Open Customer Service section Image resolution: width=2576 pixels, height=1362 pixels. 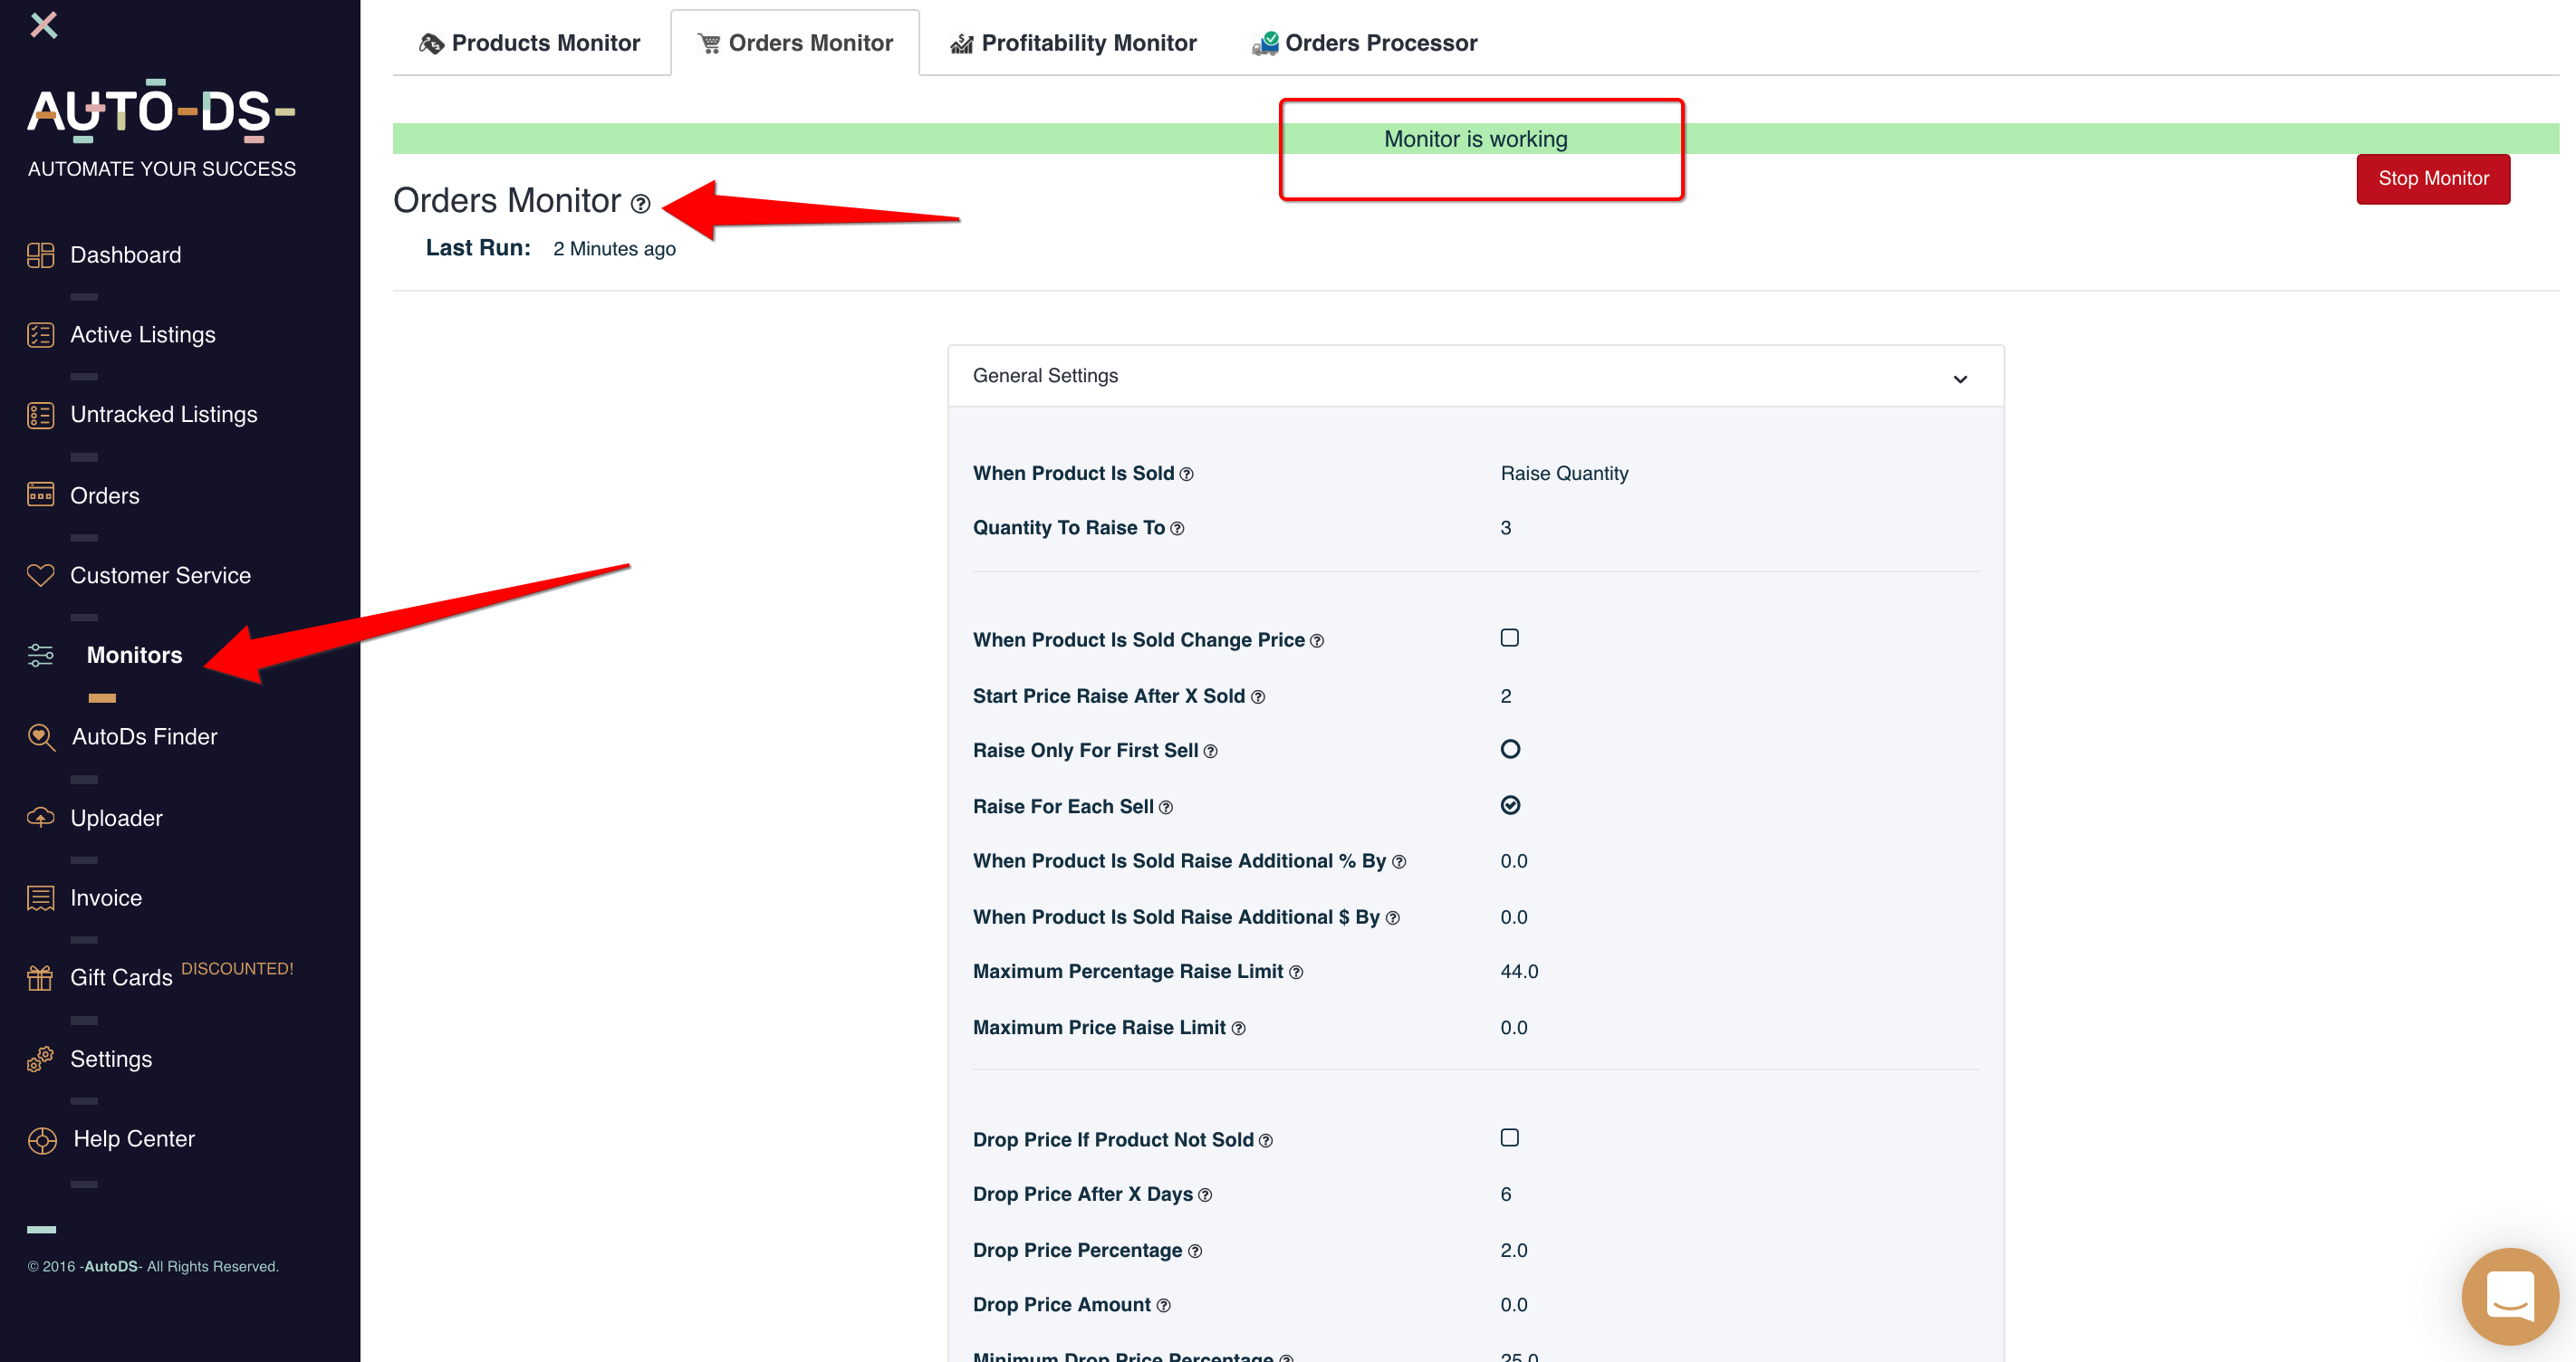point(160,576)
